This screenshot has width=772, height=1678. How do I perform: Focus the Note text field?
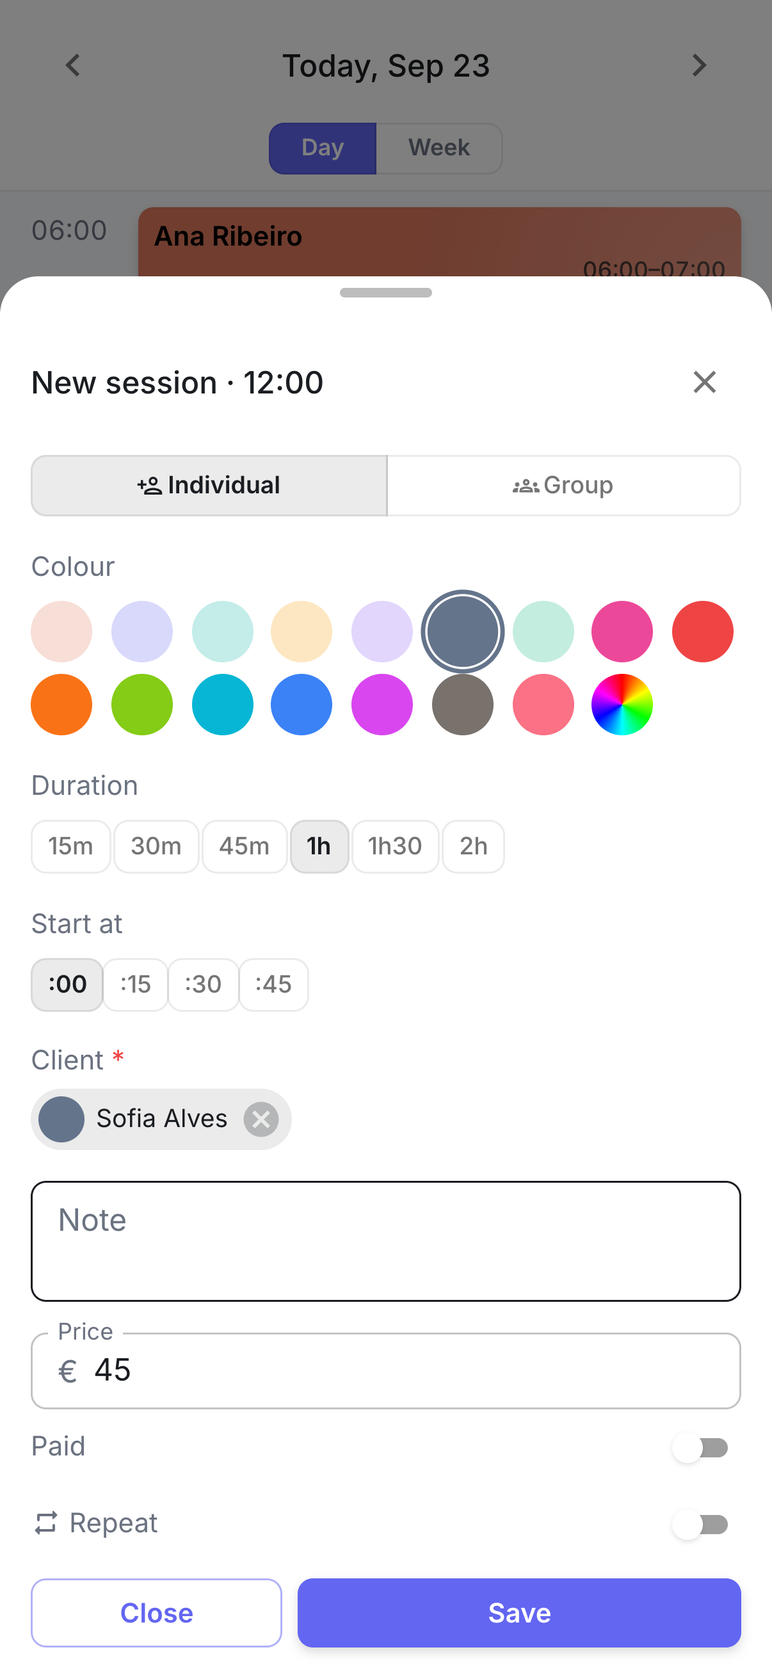[x=386, y=1242]
